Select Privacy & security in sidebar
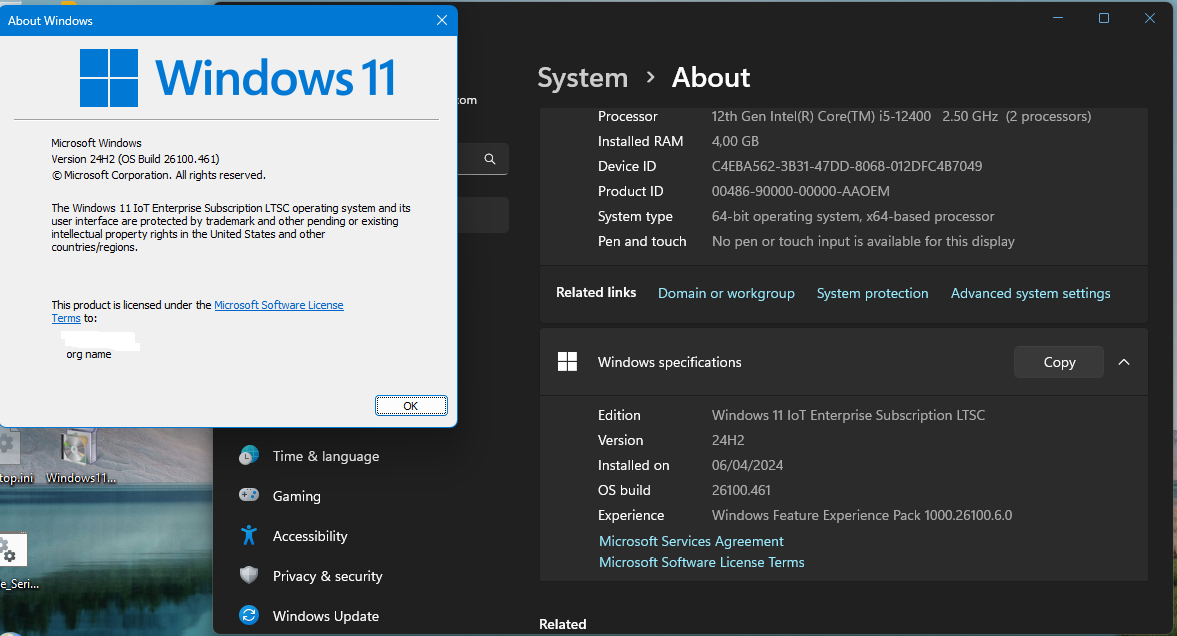 point(327,576)
